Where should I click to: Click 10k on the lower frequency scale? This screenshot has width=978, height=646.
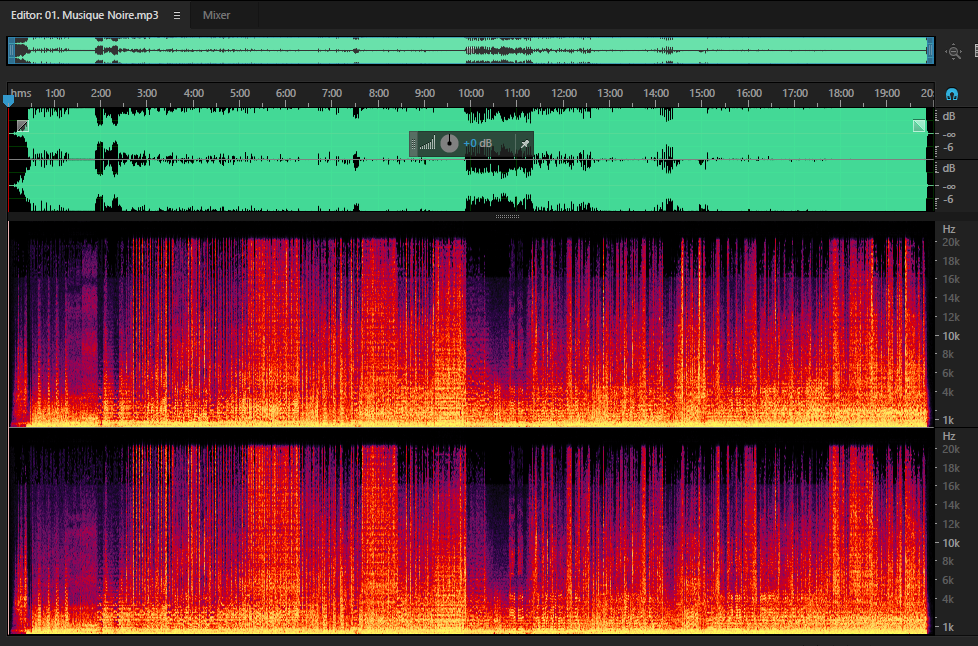pos(951,543)
